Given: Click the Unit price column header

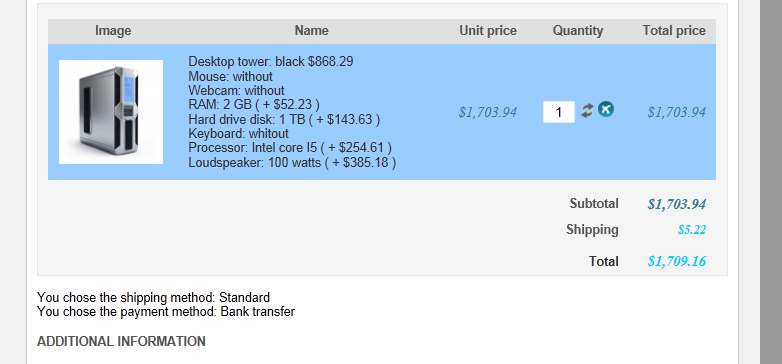Looking at the screenshot, I should pyautogui.click(x=488, y=31).
